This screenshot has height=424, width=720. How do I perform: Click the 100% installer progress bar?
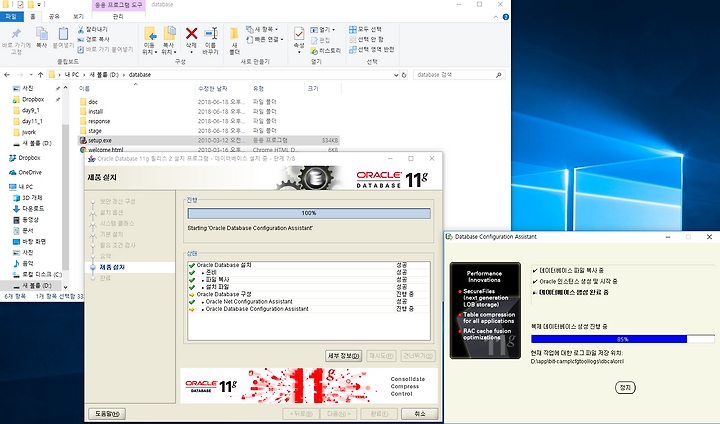[309, 213]
